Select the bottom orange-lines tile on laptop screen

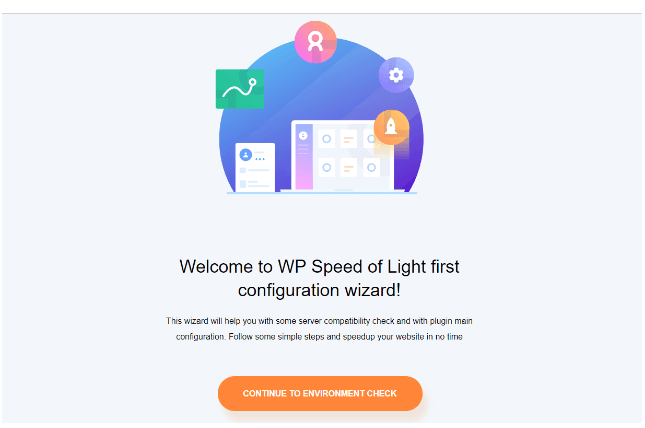point(349,167)
